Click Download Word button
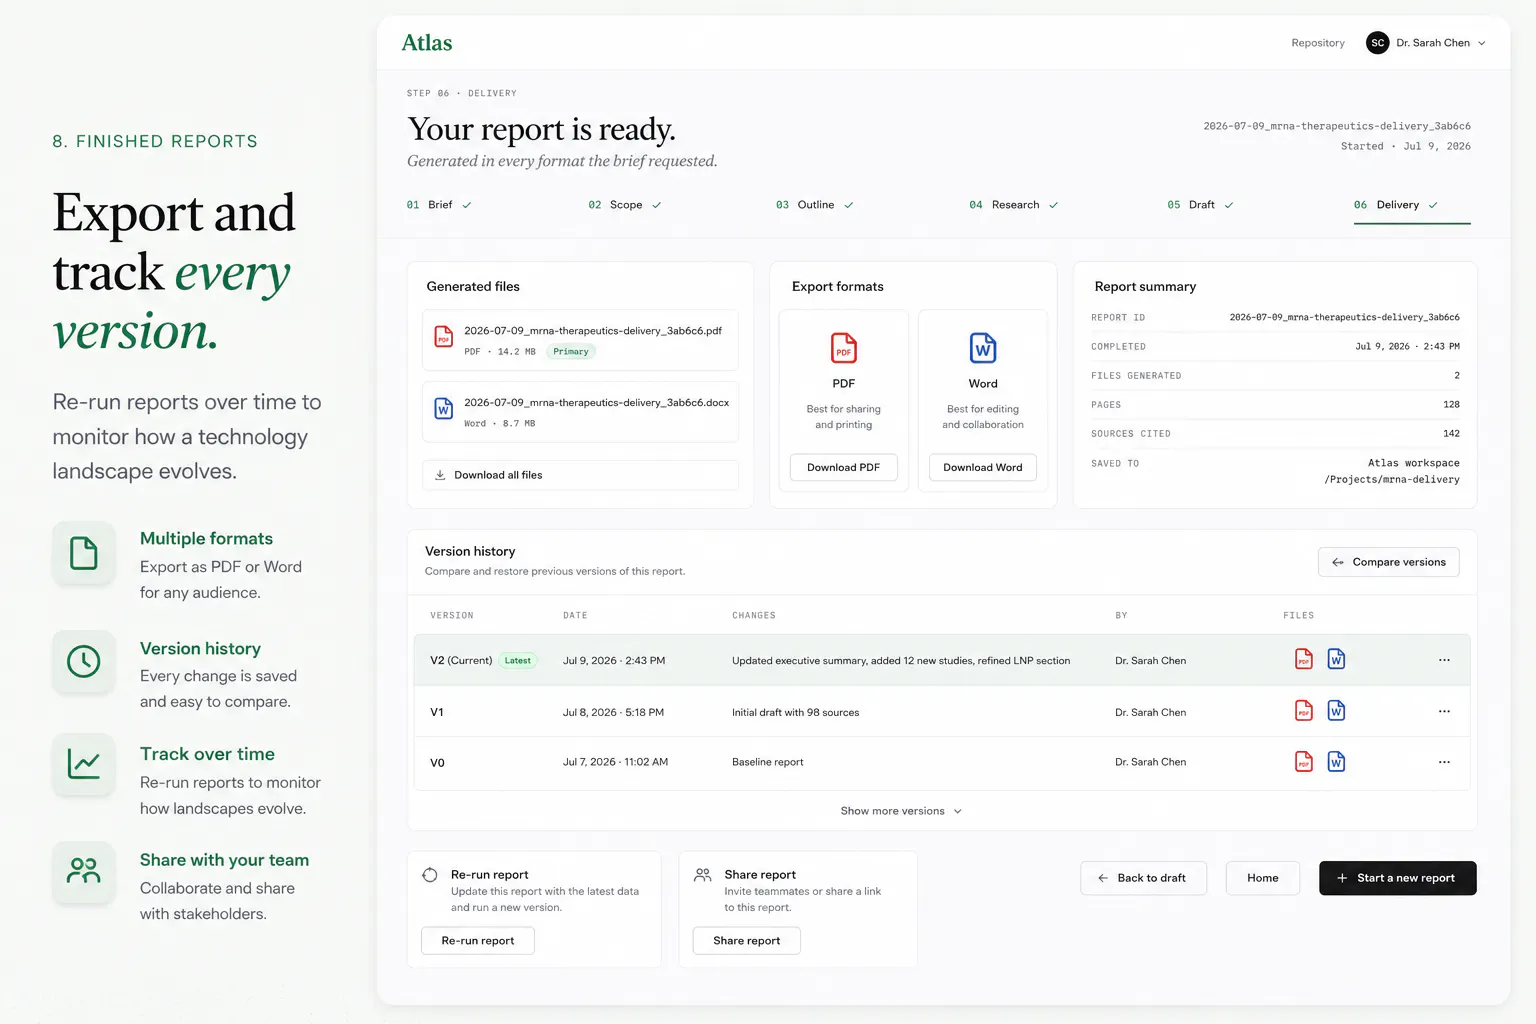Screen dimensions: 1536x1024 [983, 467]
